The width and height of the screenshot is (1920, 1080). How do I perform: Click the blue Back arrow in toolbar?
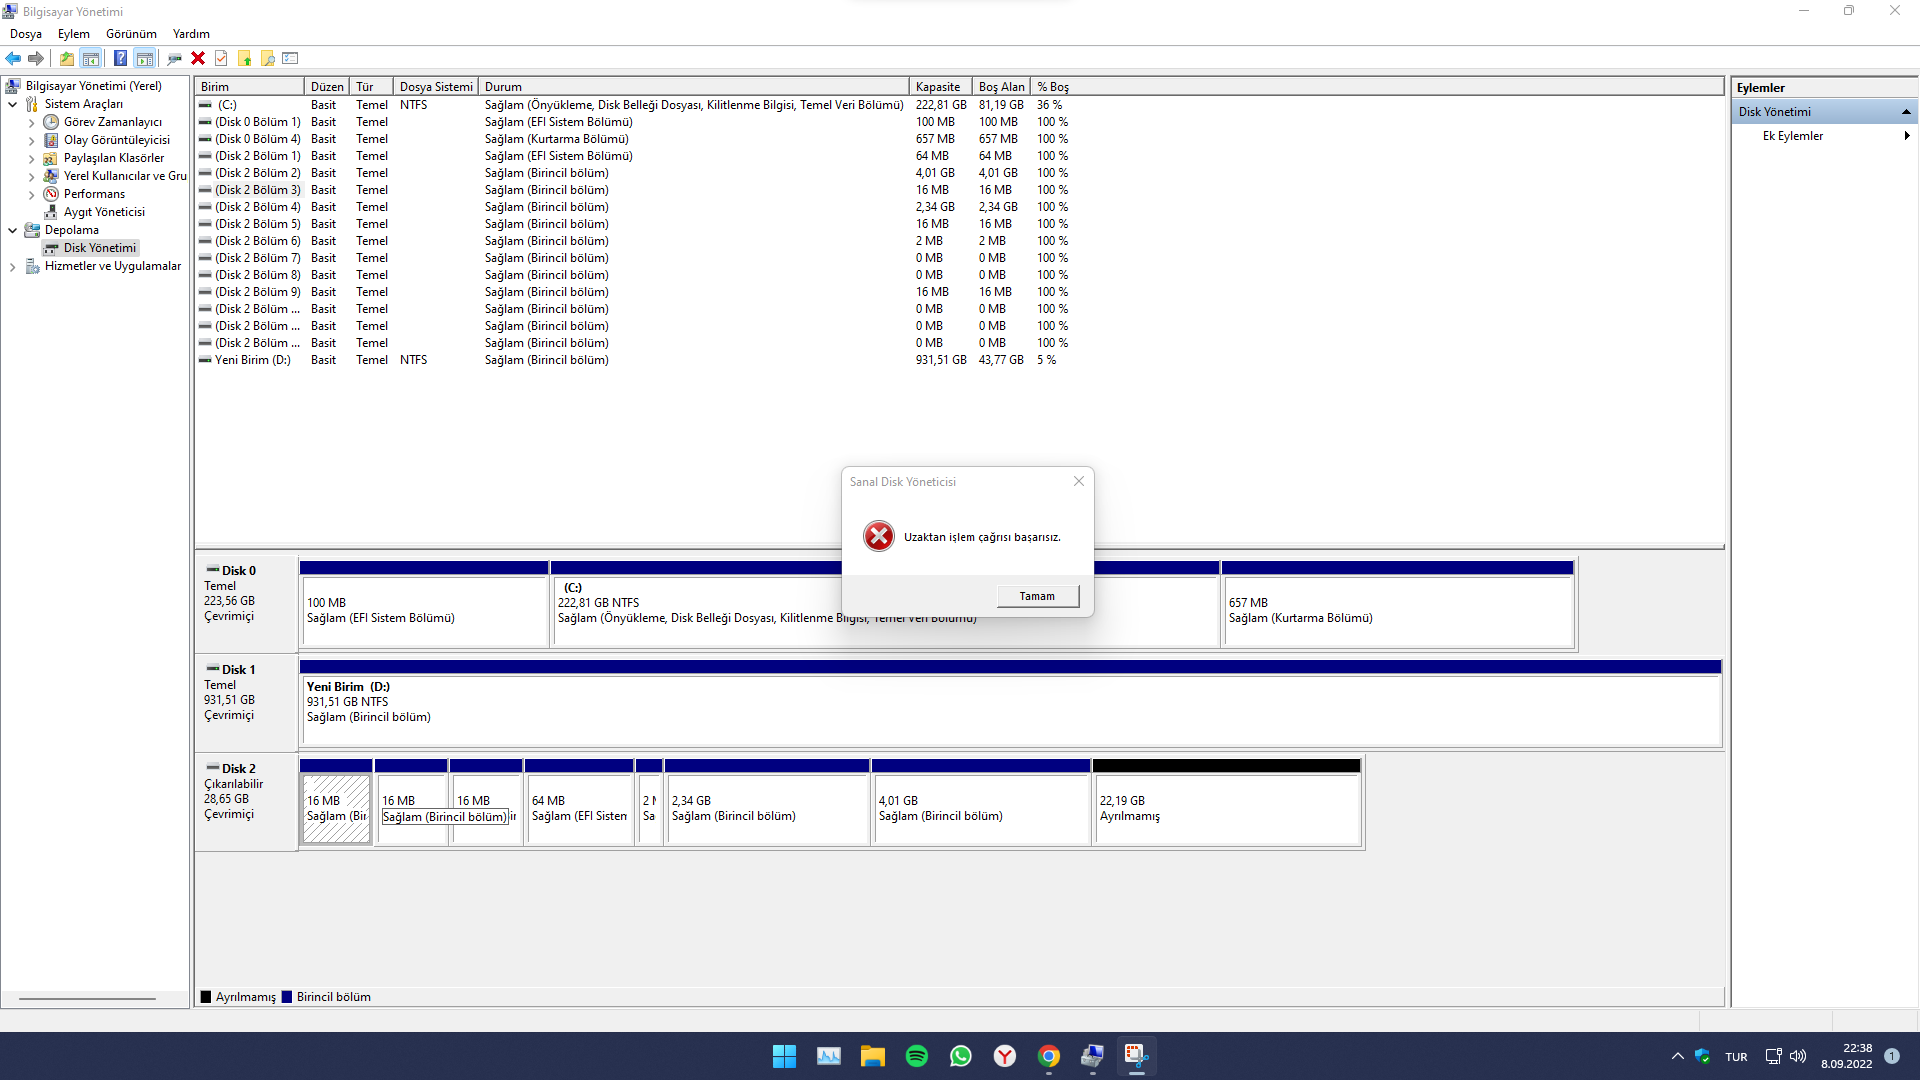point(13,58)
